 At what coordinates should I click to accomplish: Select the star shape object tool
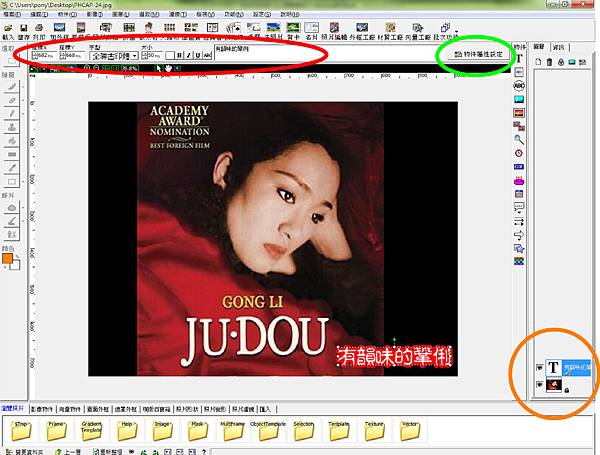tap(519, 248)
